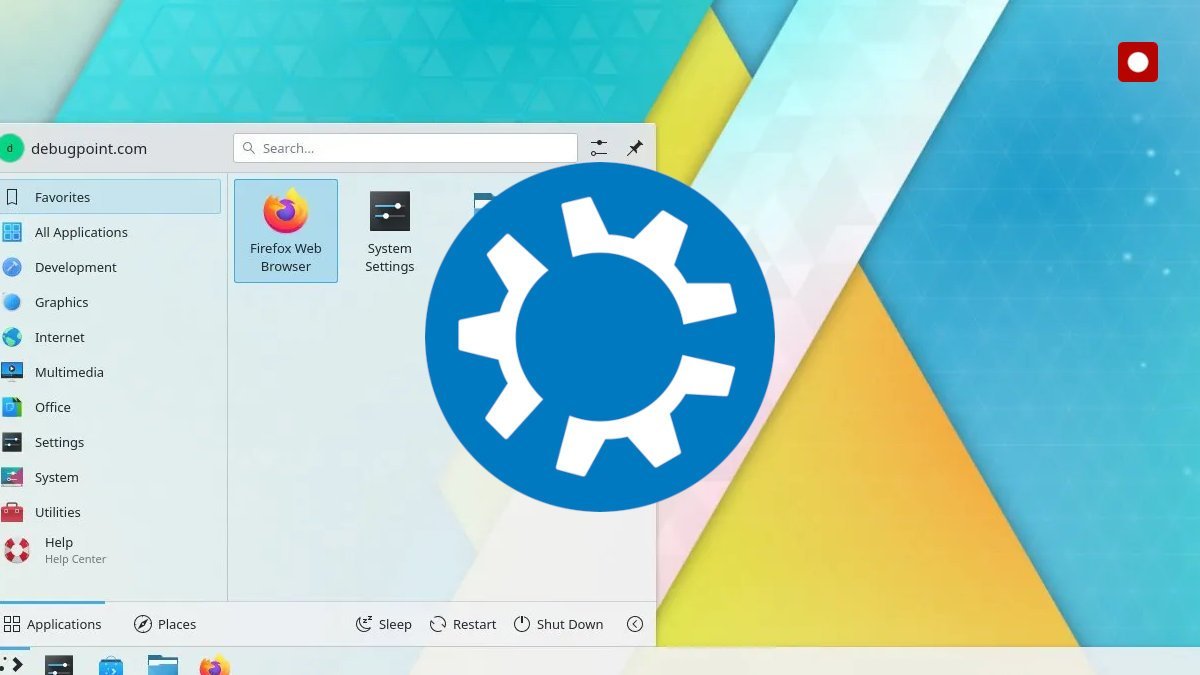This screenshot has width=1200, height=675.
Task: Open the Multimedia applications category
Action: (x=69, y=372)
